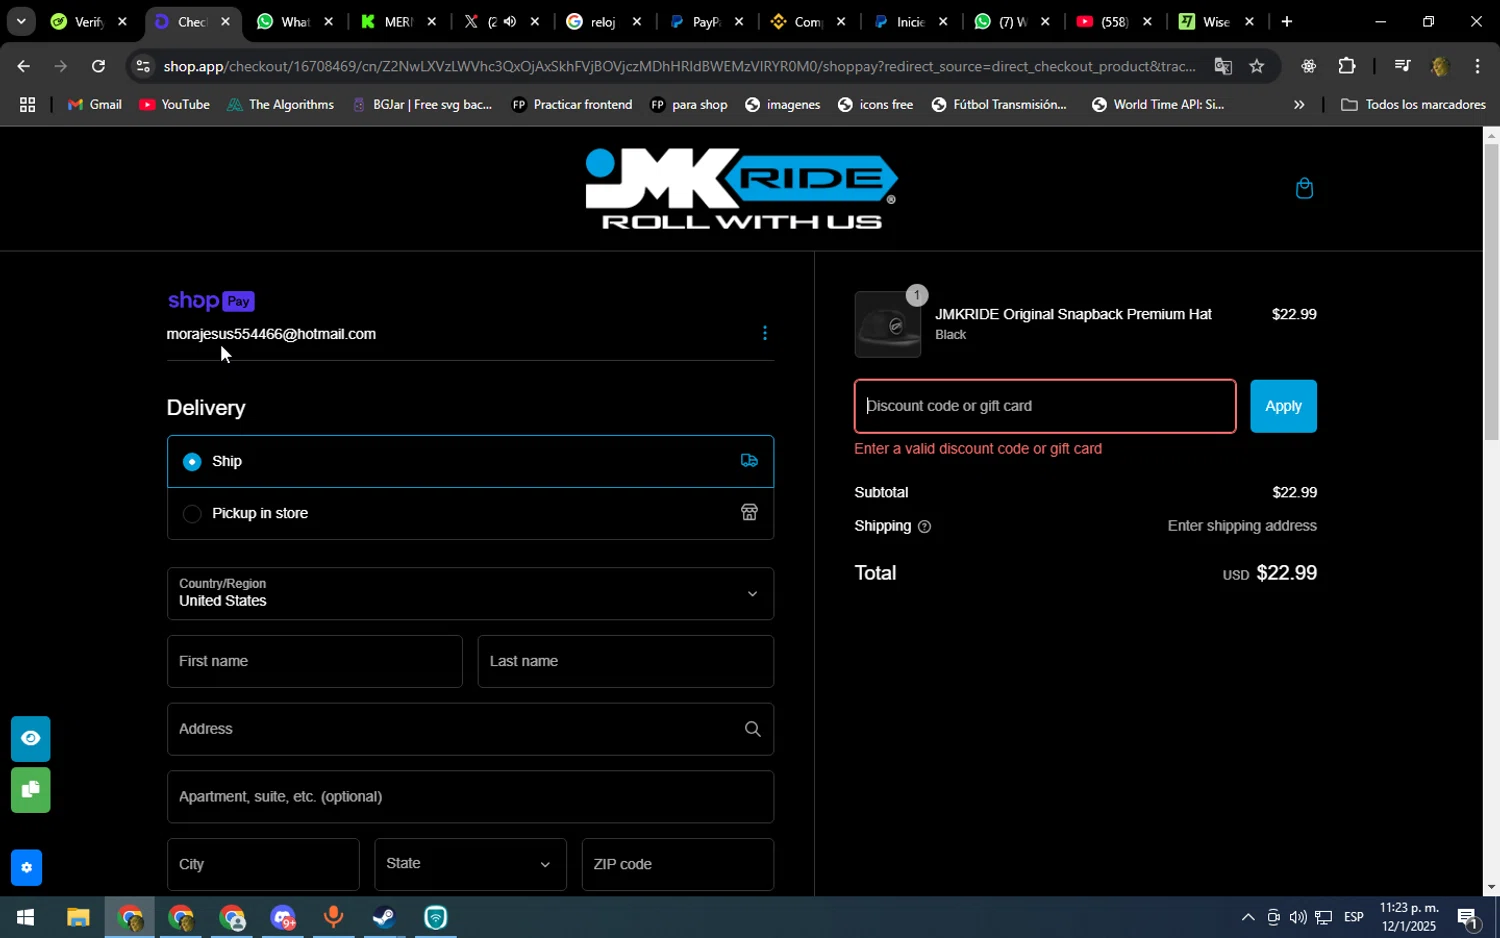Open the shopping bag cart icon
This screenshot has height=938, width=1500.
coord(1304,188)
